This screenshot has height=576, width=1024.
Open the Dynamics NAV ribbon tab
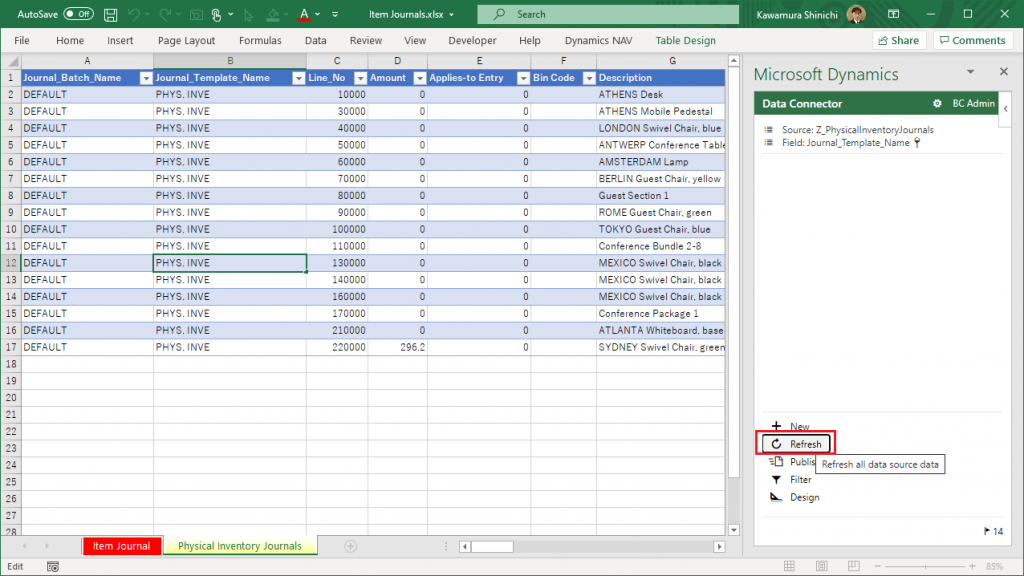598,40
